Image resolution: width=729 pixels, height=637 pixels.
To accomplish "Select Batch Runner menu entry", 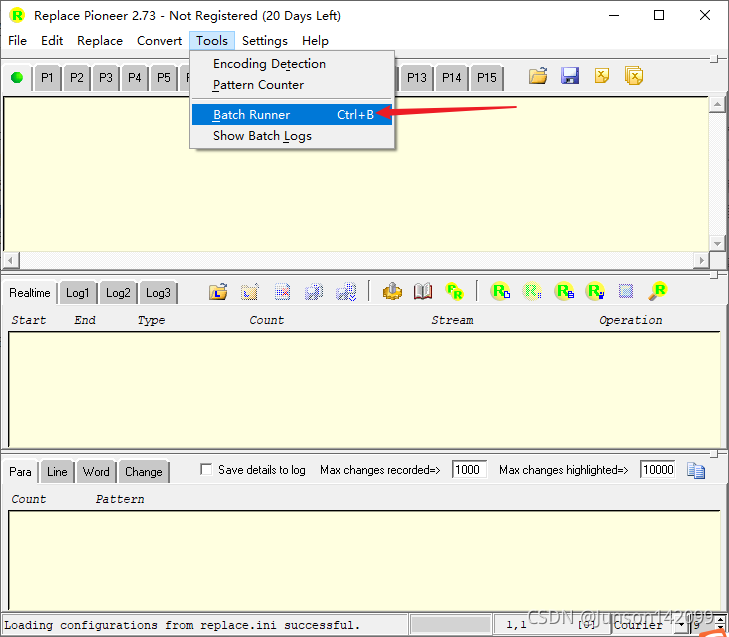I will (292, 115).
